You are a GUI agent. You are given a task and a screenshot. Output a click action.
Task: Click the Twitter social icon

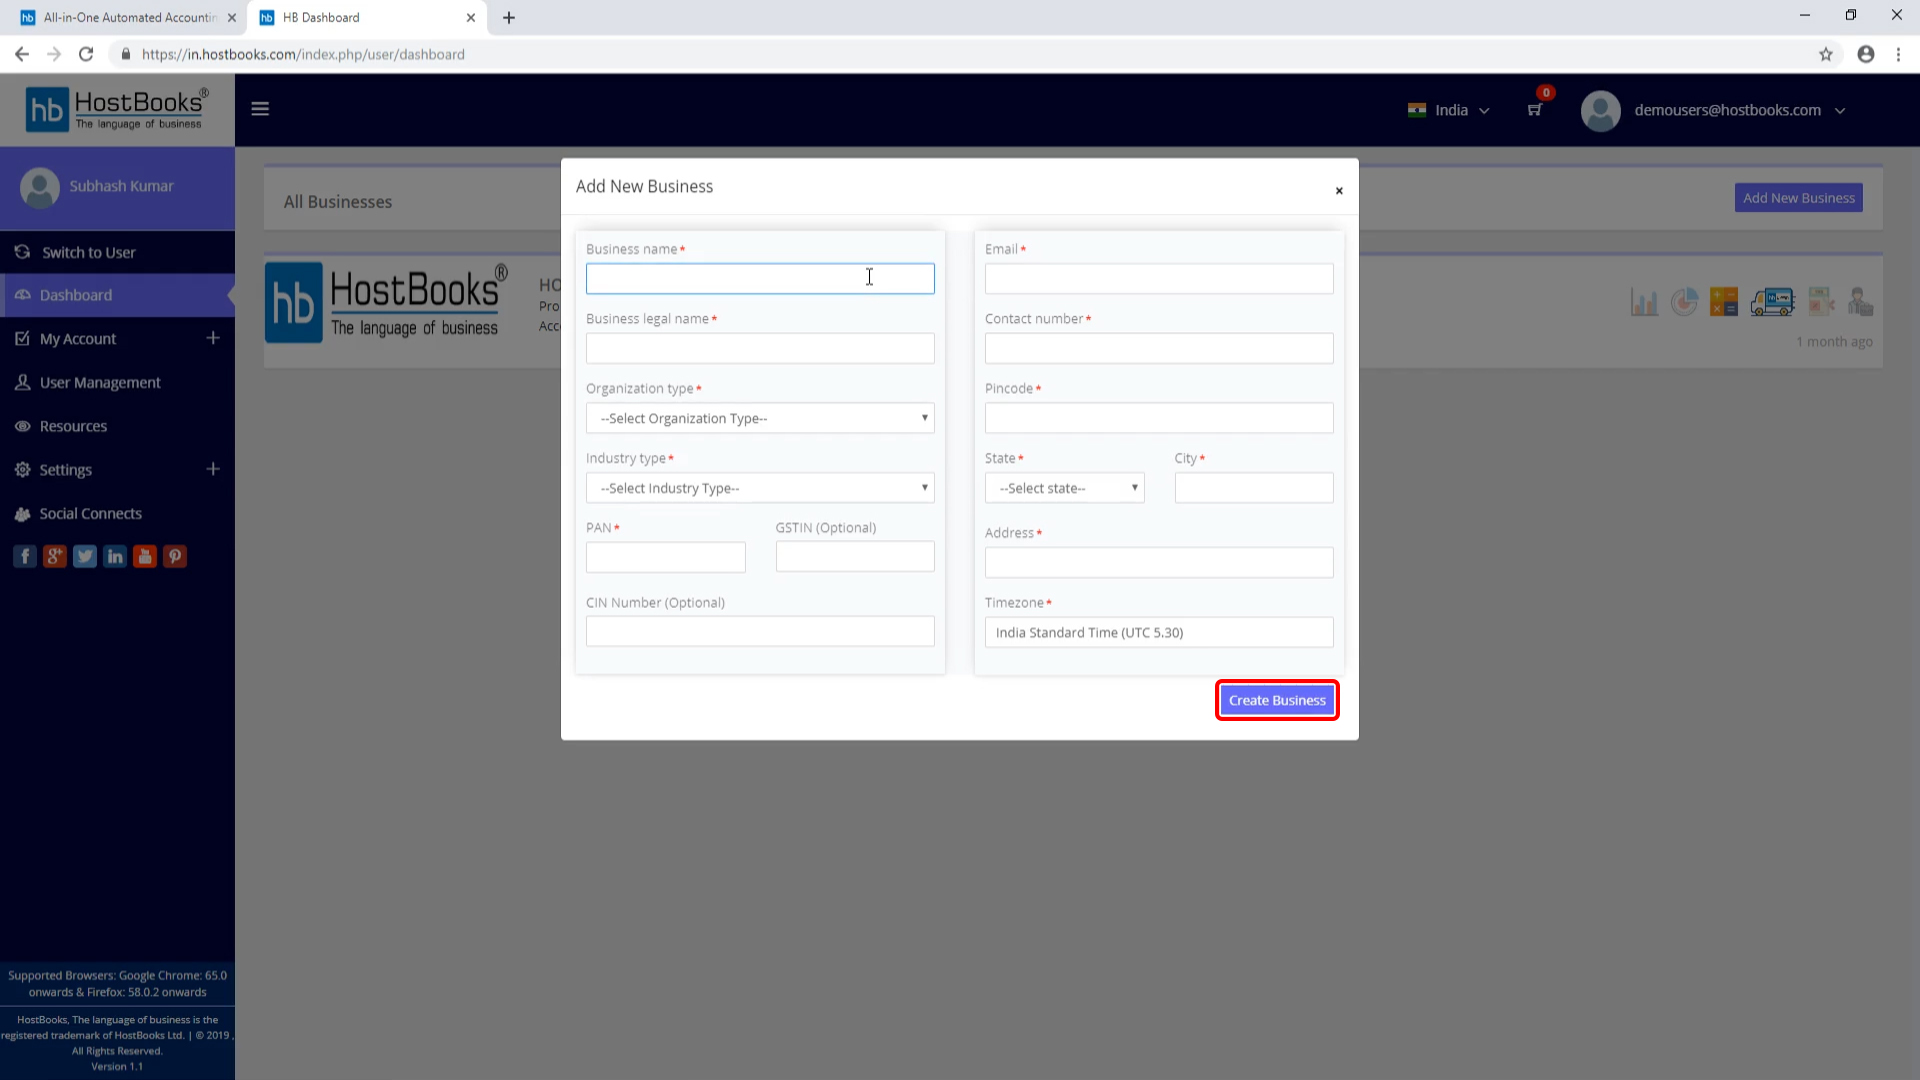click(x=85, y=557)
